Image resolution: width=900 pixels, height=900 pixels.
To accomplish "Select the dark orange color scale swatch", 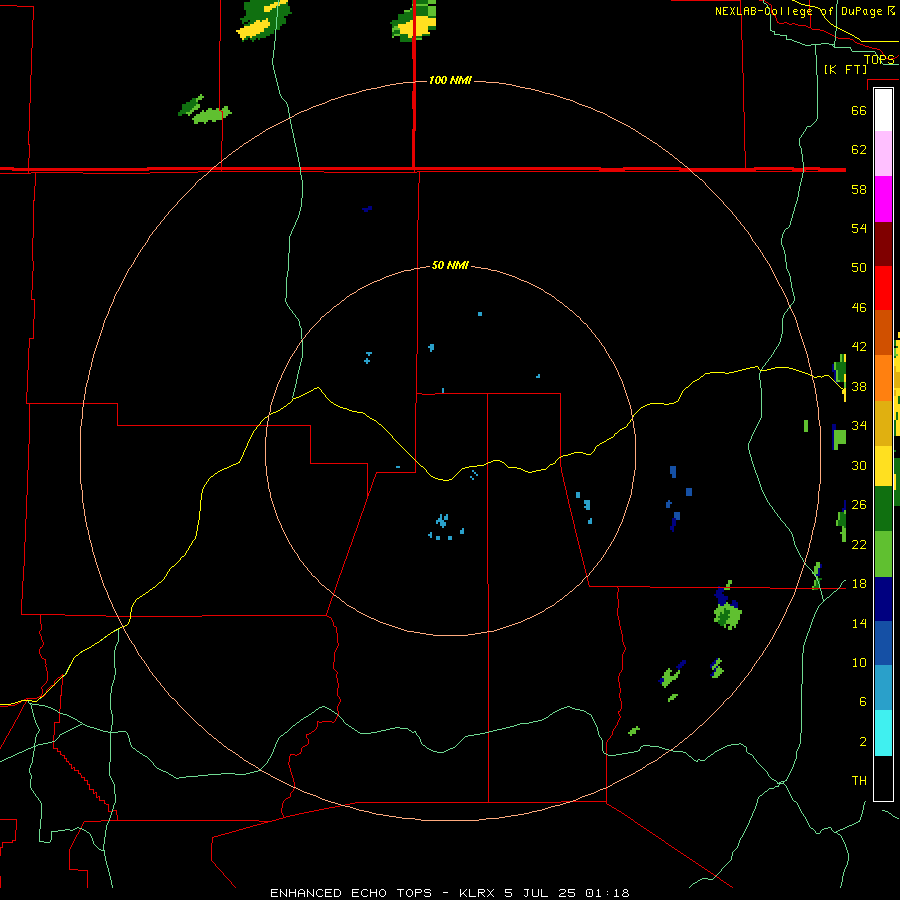I will (x=883, y=332).
